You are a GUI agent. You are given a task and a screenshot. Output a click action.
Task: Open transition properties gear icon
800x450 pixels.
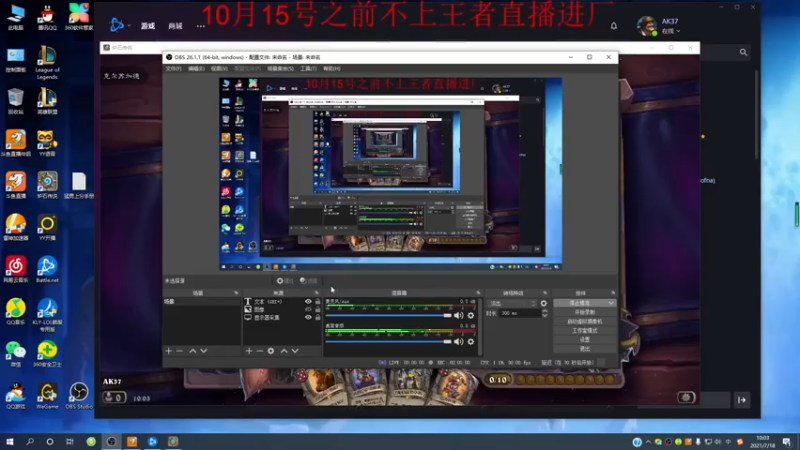pyautogui.click(x=544, y=303)
